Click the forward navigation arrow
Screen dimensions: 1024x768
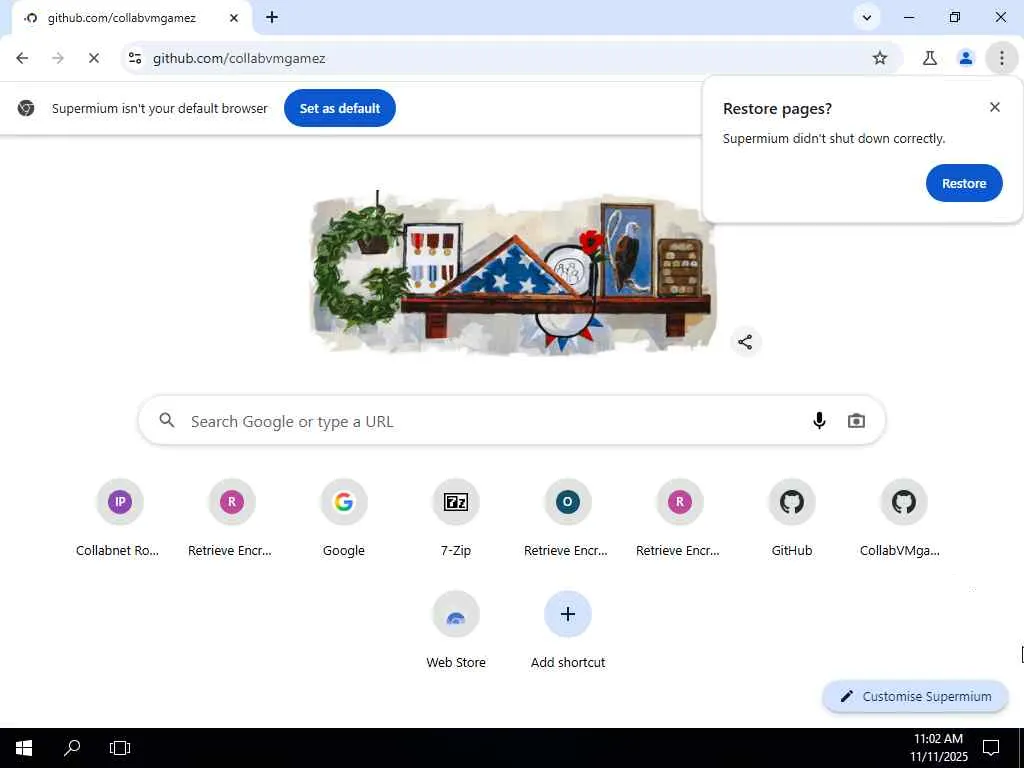coord(58,58)
